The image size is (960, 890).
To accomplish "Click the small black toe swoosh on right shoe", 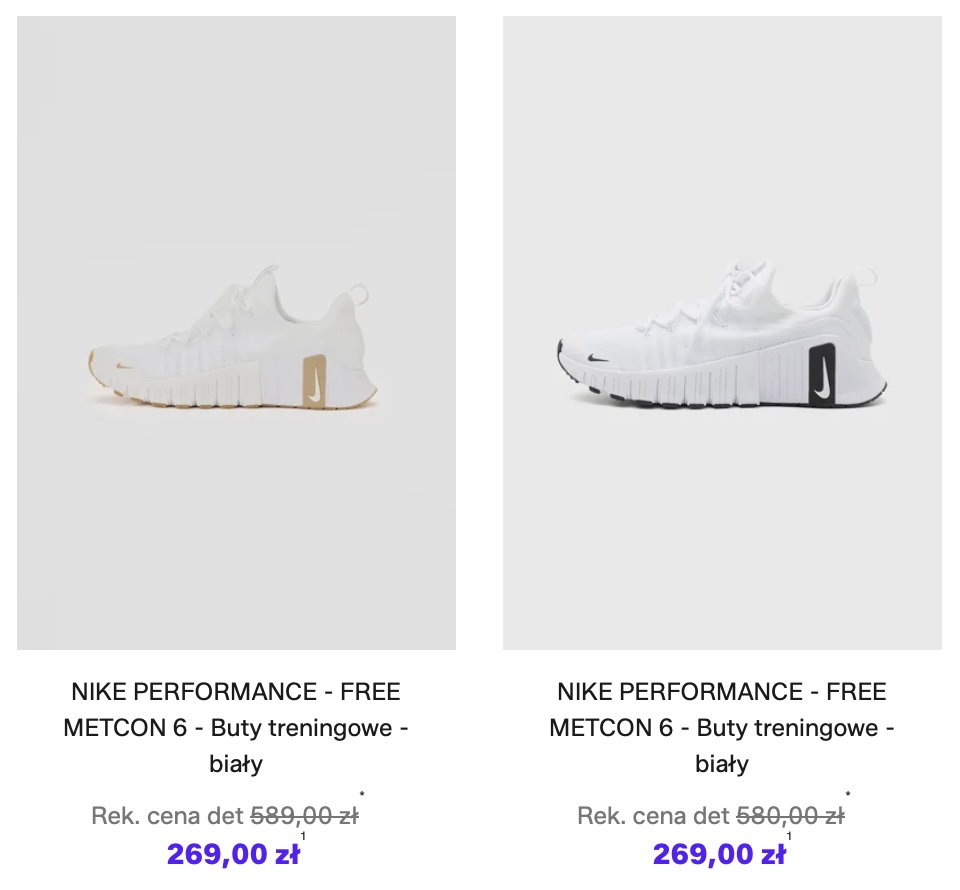I will tap(598, 357).
